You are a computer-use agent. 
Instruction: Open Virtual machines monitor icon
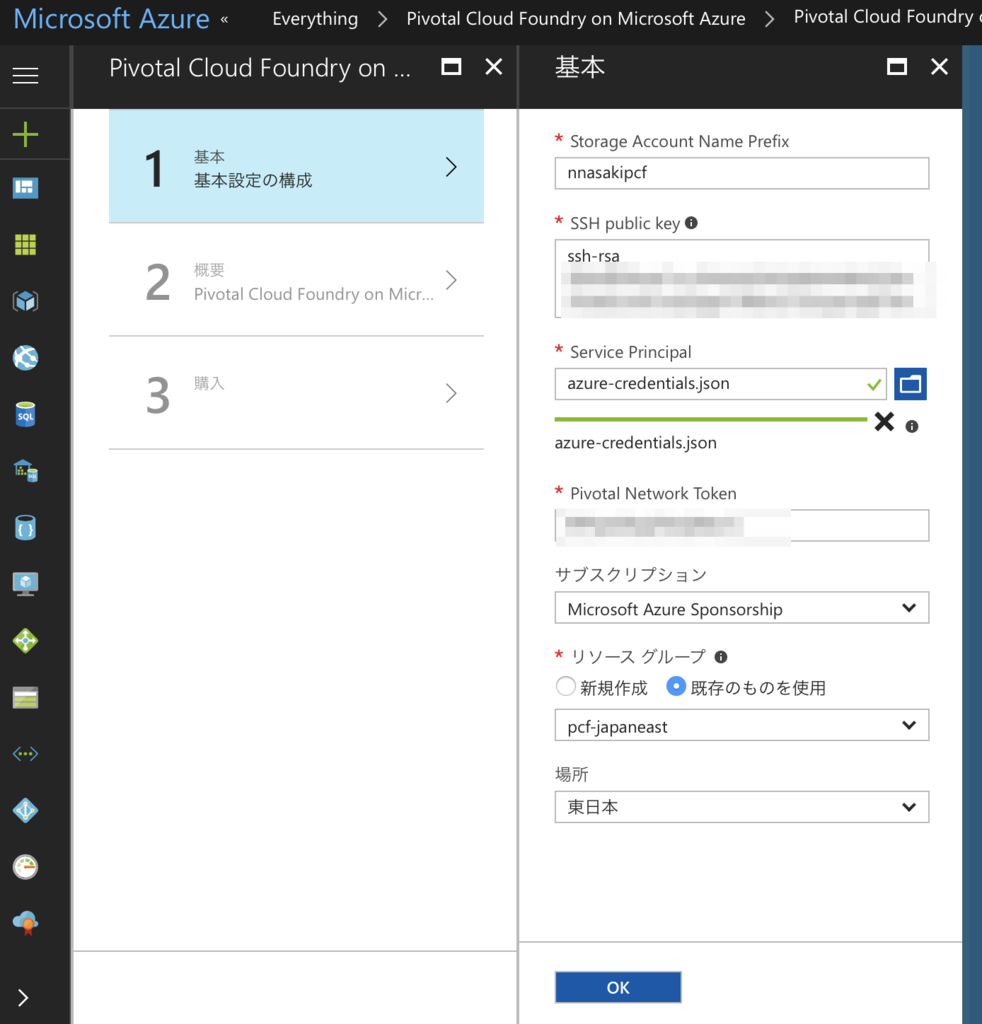[x=25, y=584]
